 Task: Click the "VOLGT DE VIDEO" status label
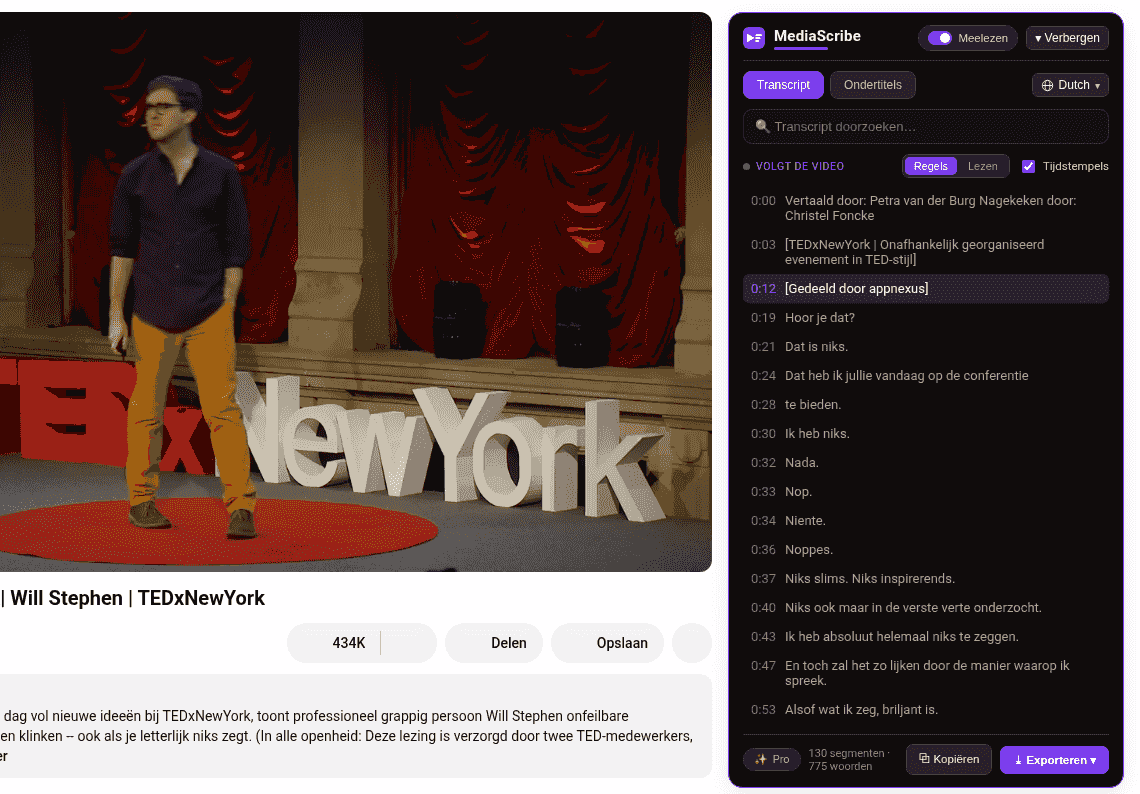800,167
